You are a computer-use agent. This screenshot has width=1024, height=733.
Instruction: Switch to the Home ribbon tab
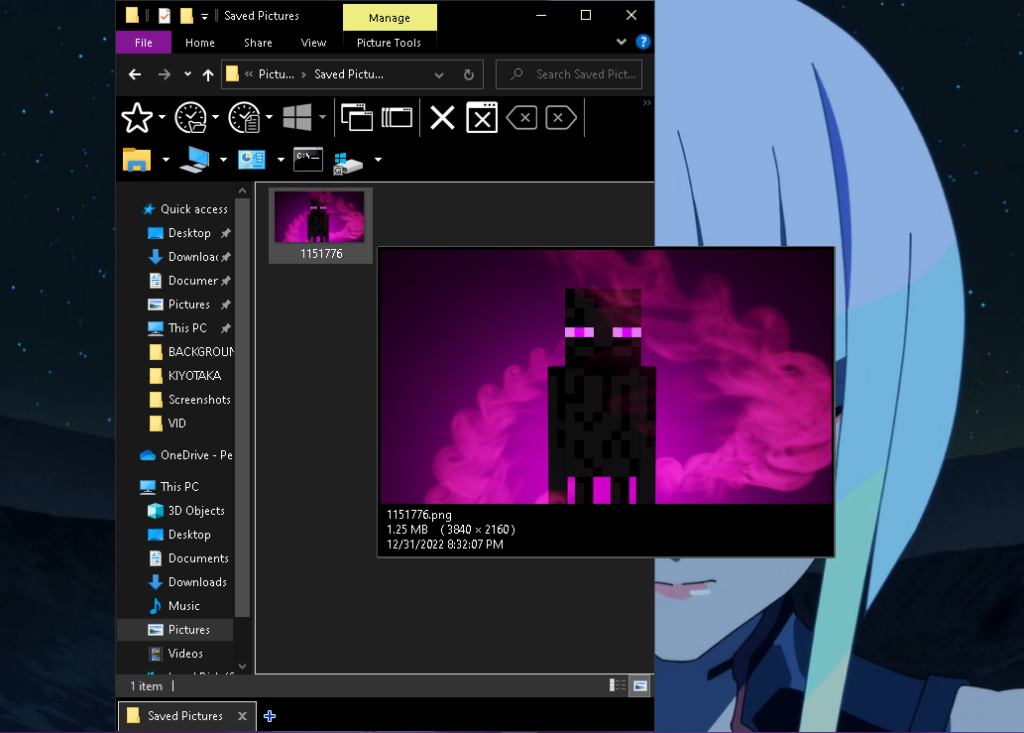point(200,42)
